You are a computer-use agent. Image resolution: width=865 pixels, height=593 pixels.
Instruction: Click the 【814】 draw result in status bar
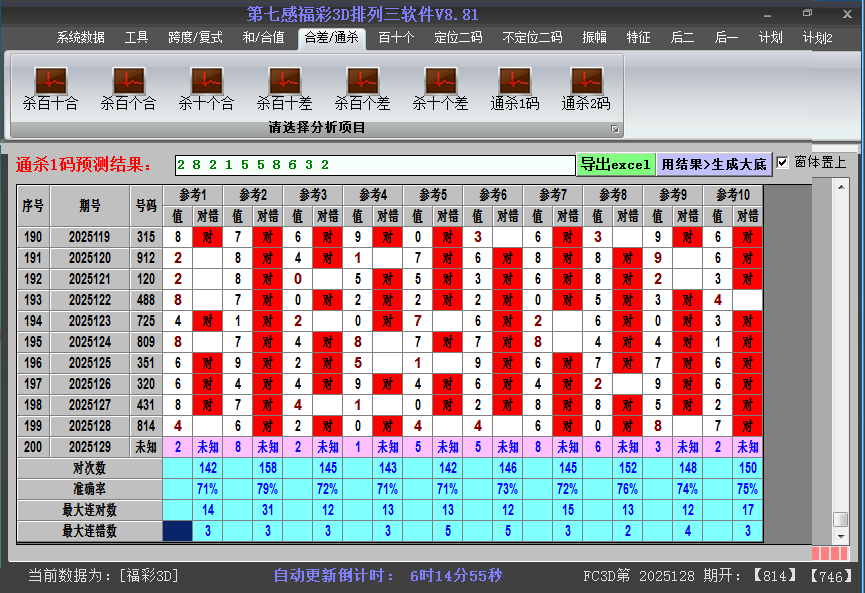[775, 576]
